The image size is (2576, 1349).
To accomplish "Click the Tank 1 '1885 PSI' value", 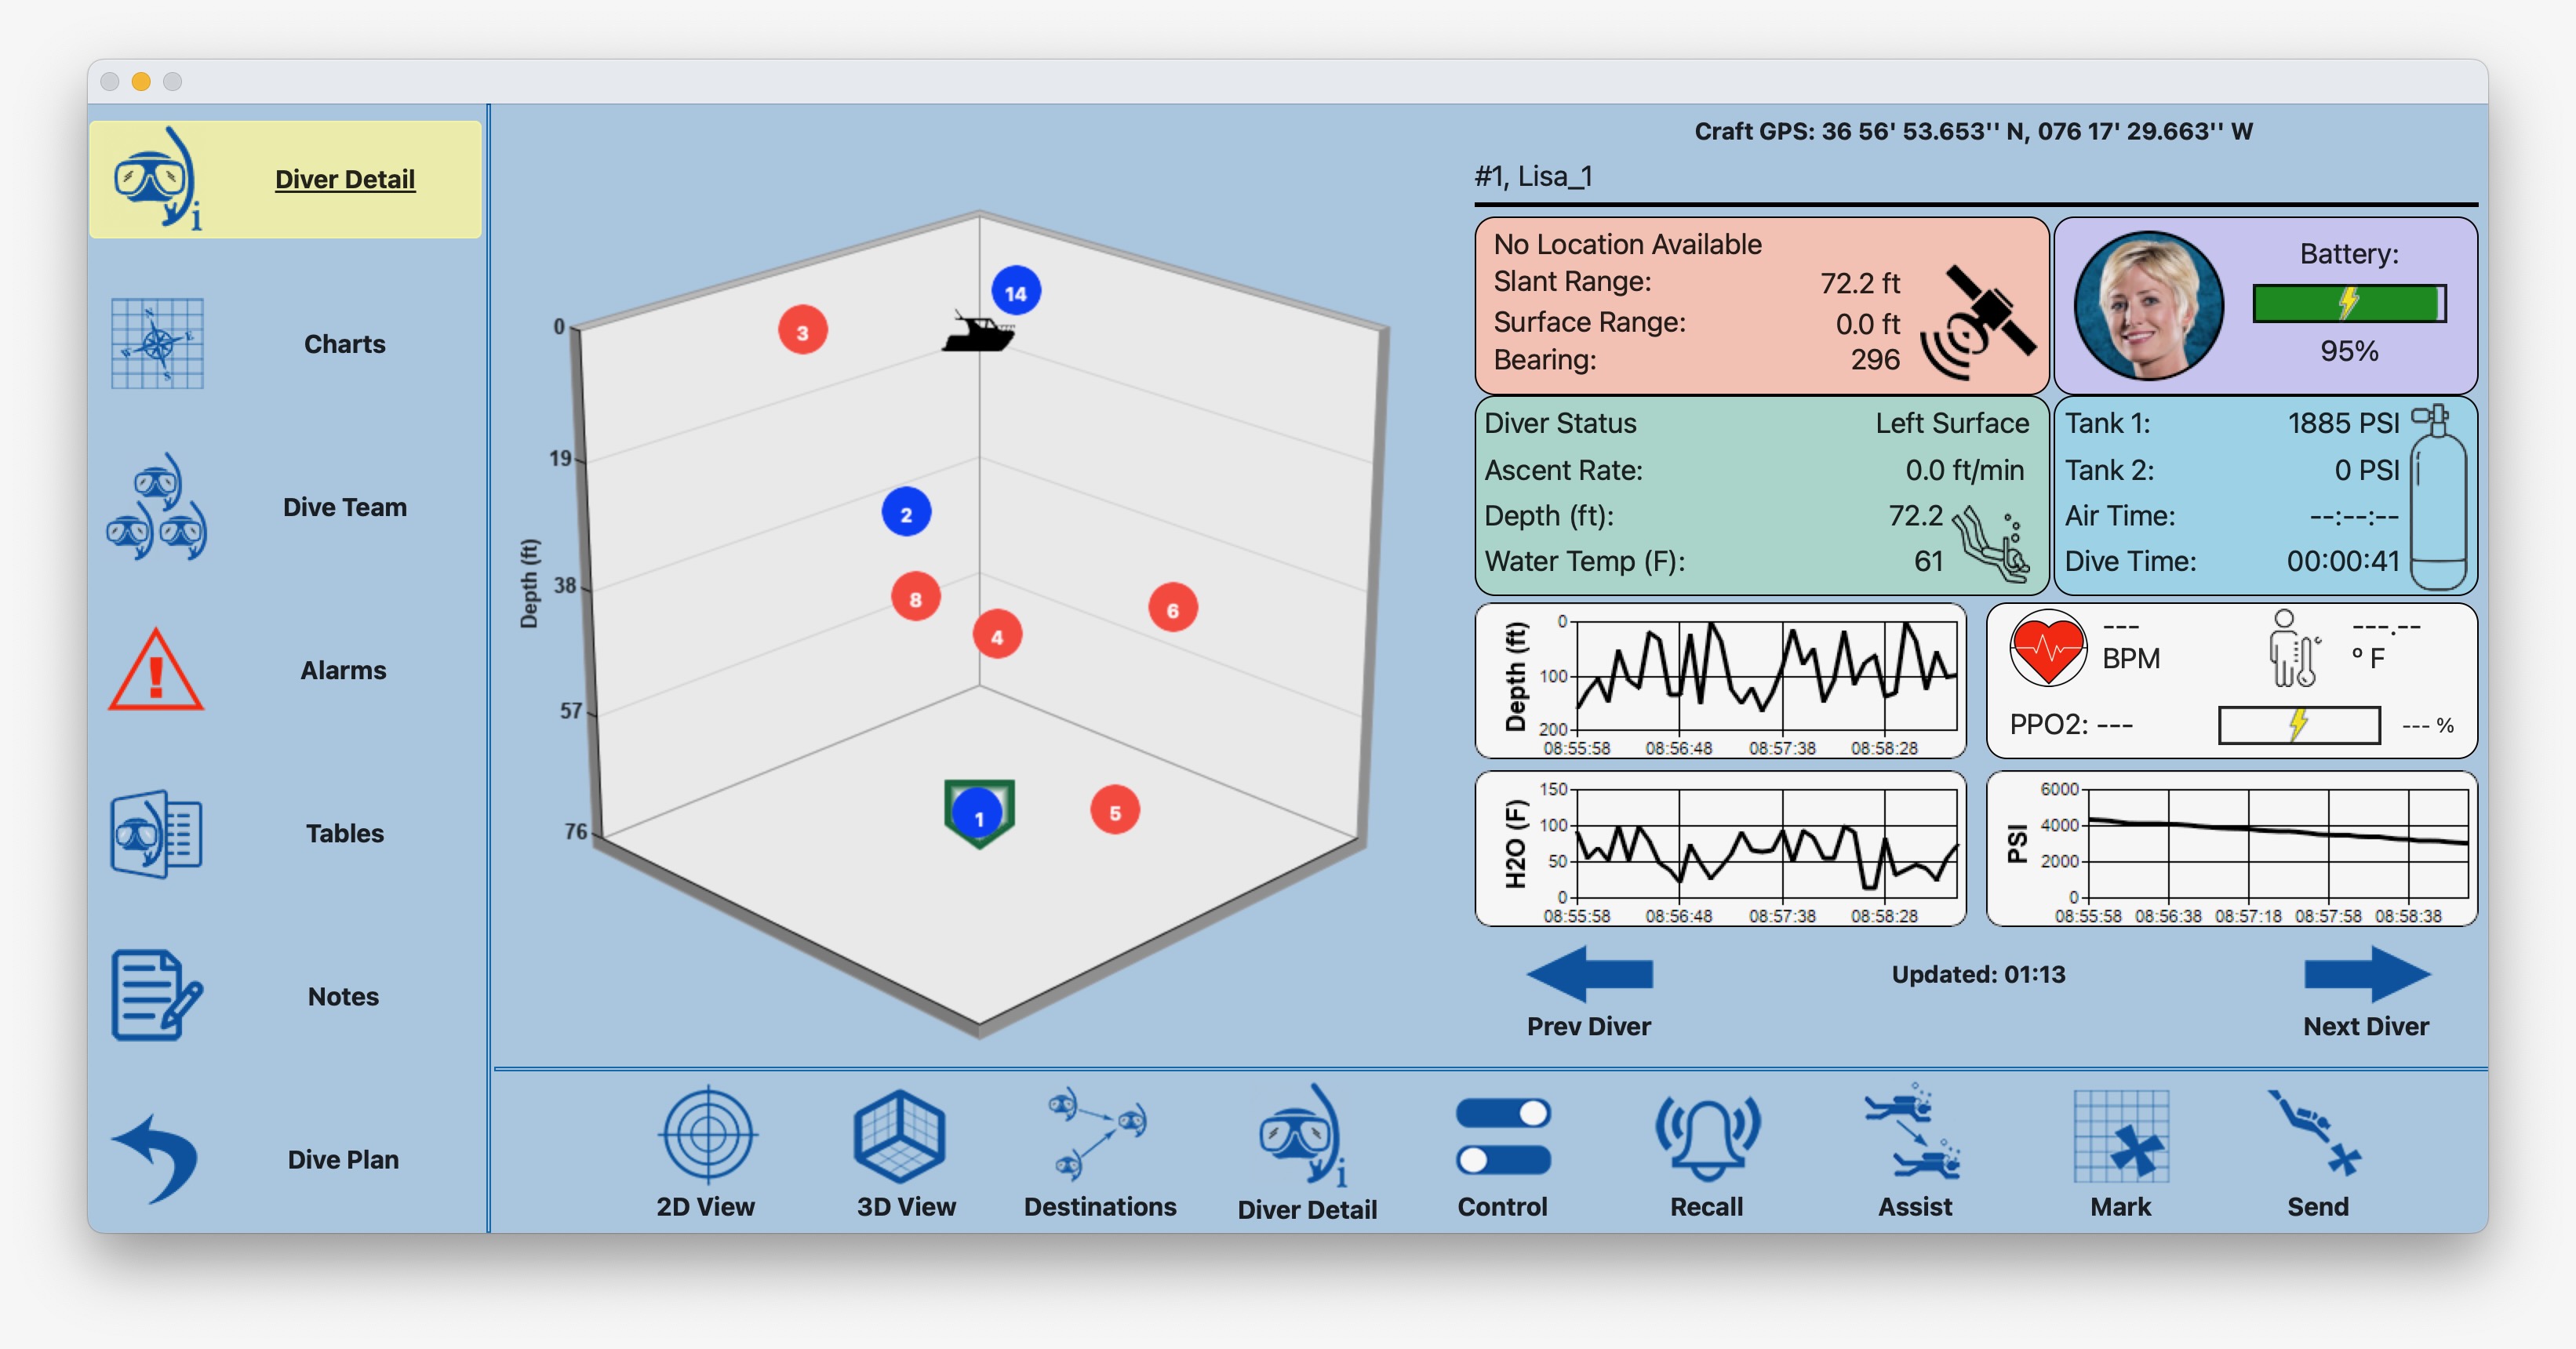I will pos(2343,423).
